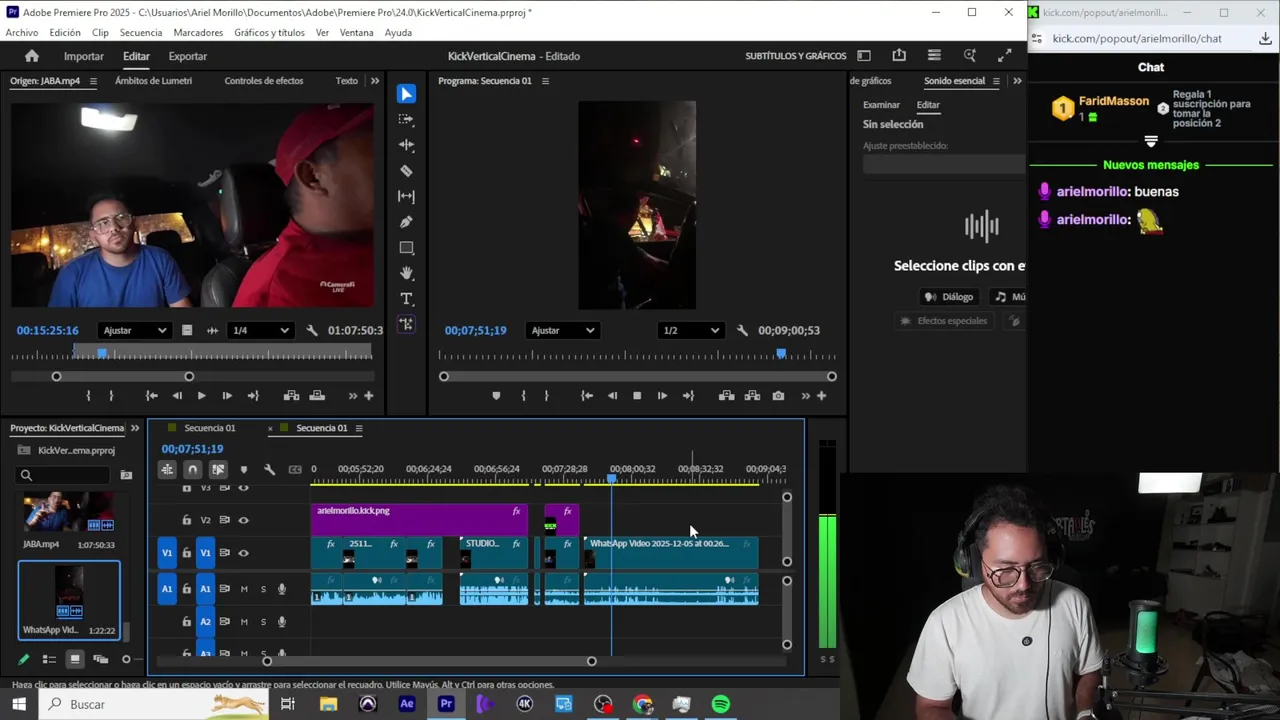The image size is (1280, 720).
Task: Play the Source monitor clip
Action: point(201,396)
